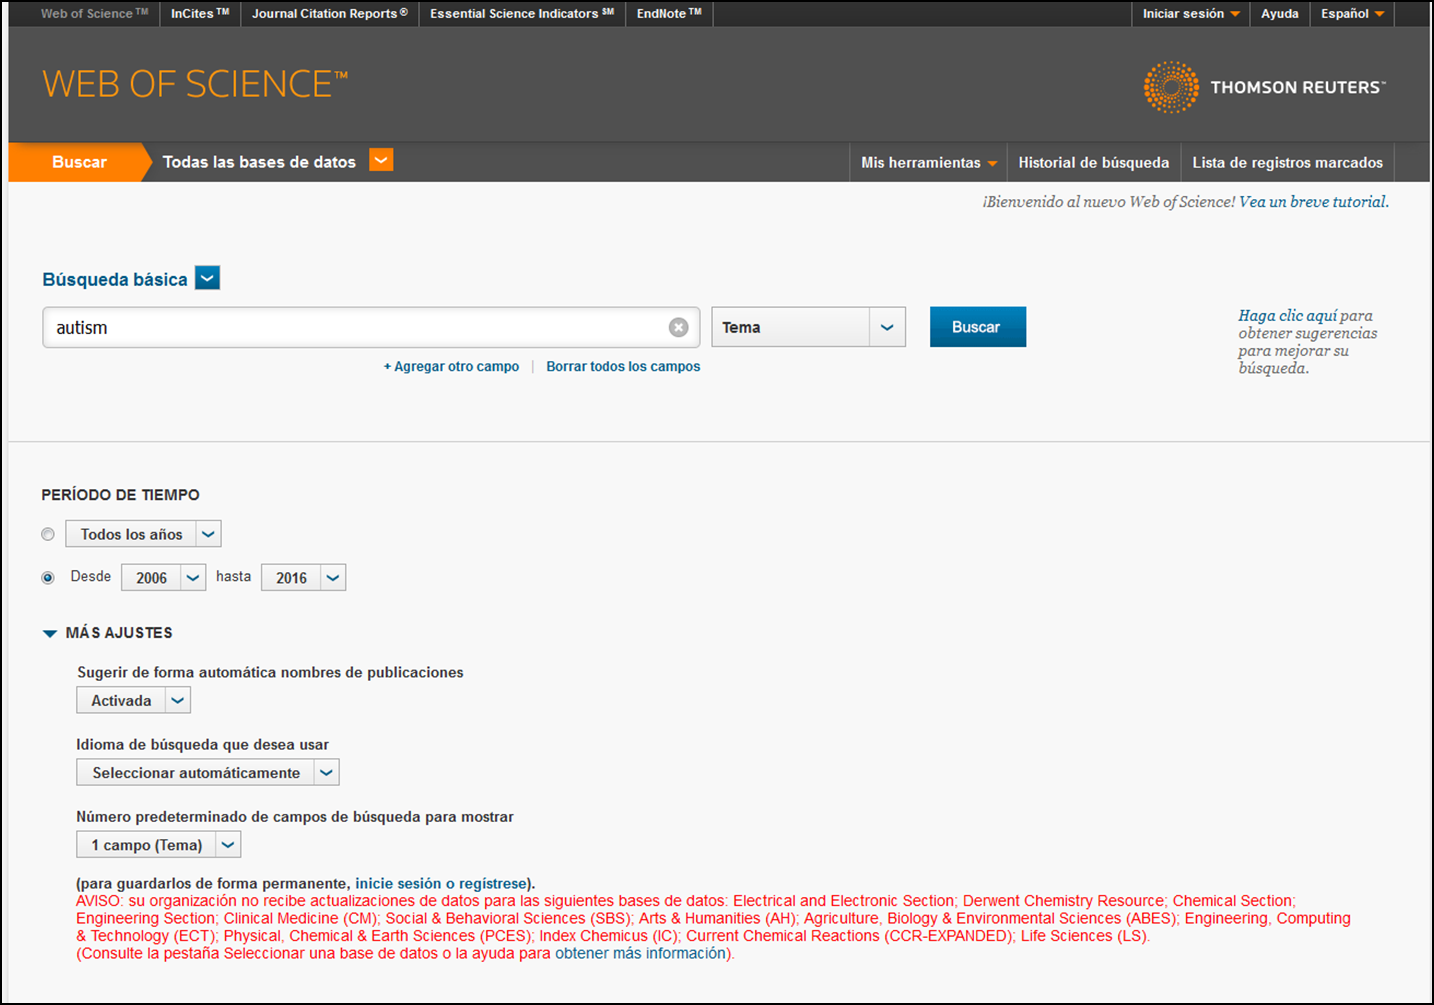Click Haga clic aquí suggestions link

1287,316
